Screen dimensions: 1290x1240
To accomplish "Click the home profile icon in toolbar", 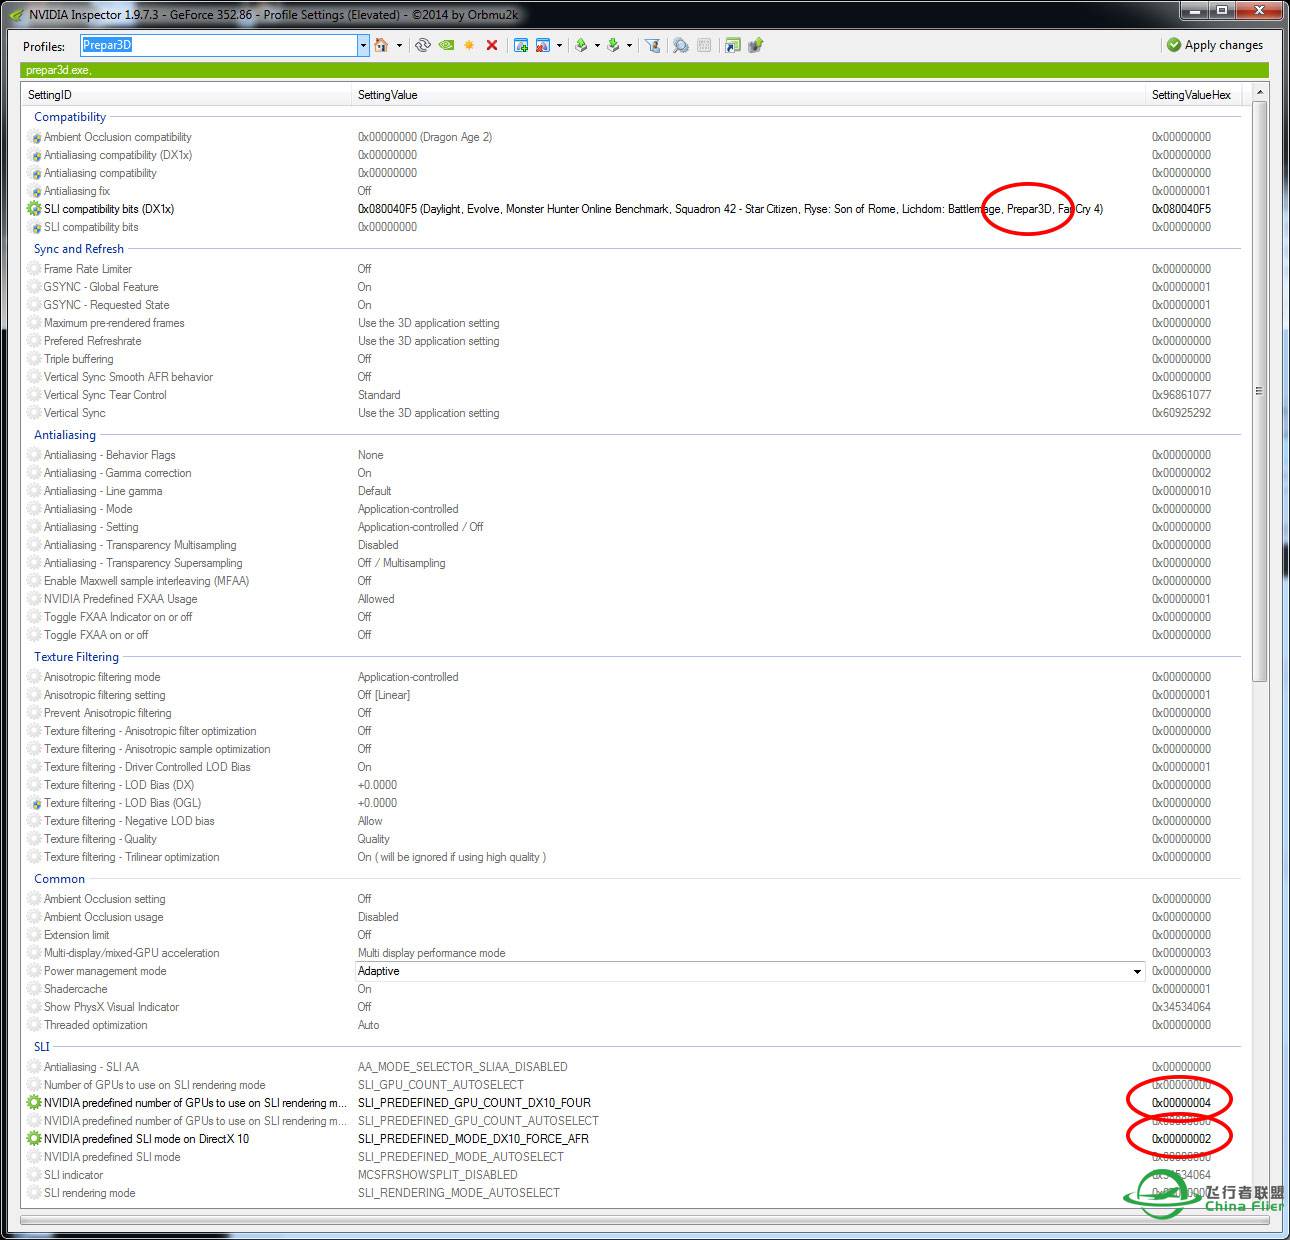I will (381, 45).
